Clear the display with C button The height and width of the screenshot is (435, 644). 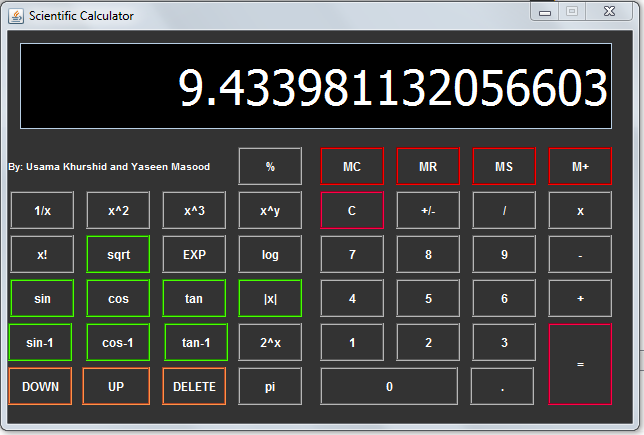tap(352, 210)
